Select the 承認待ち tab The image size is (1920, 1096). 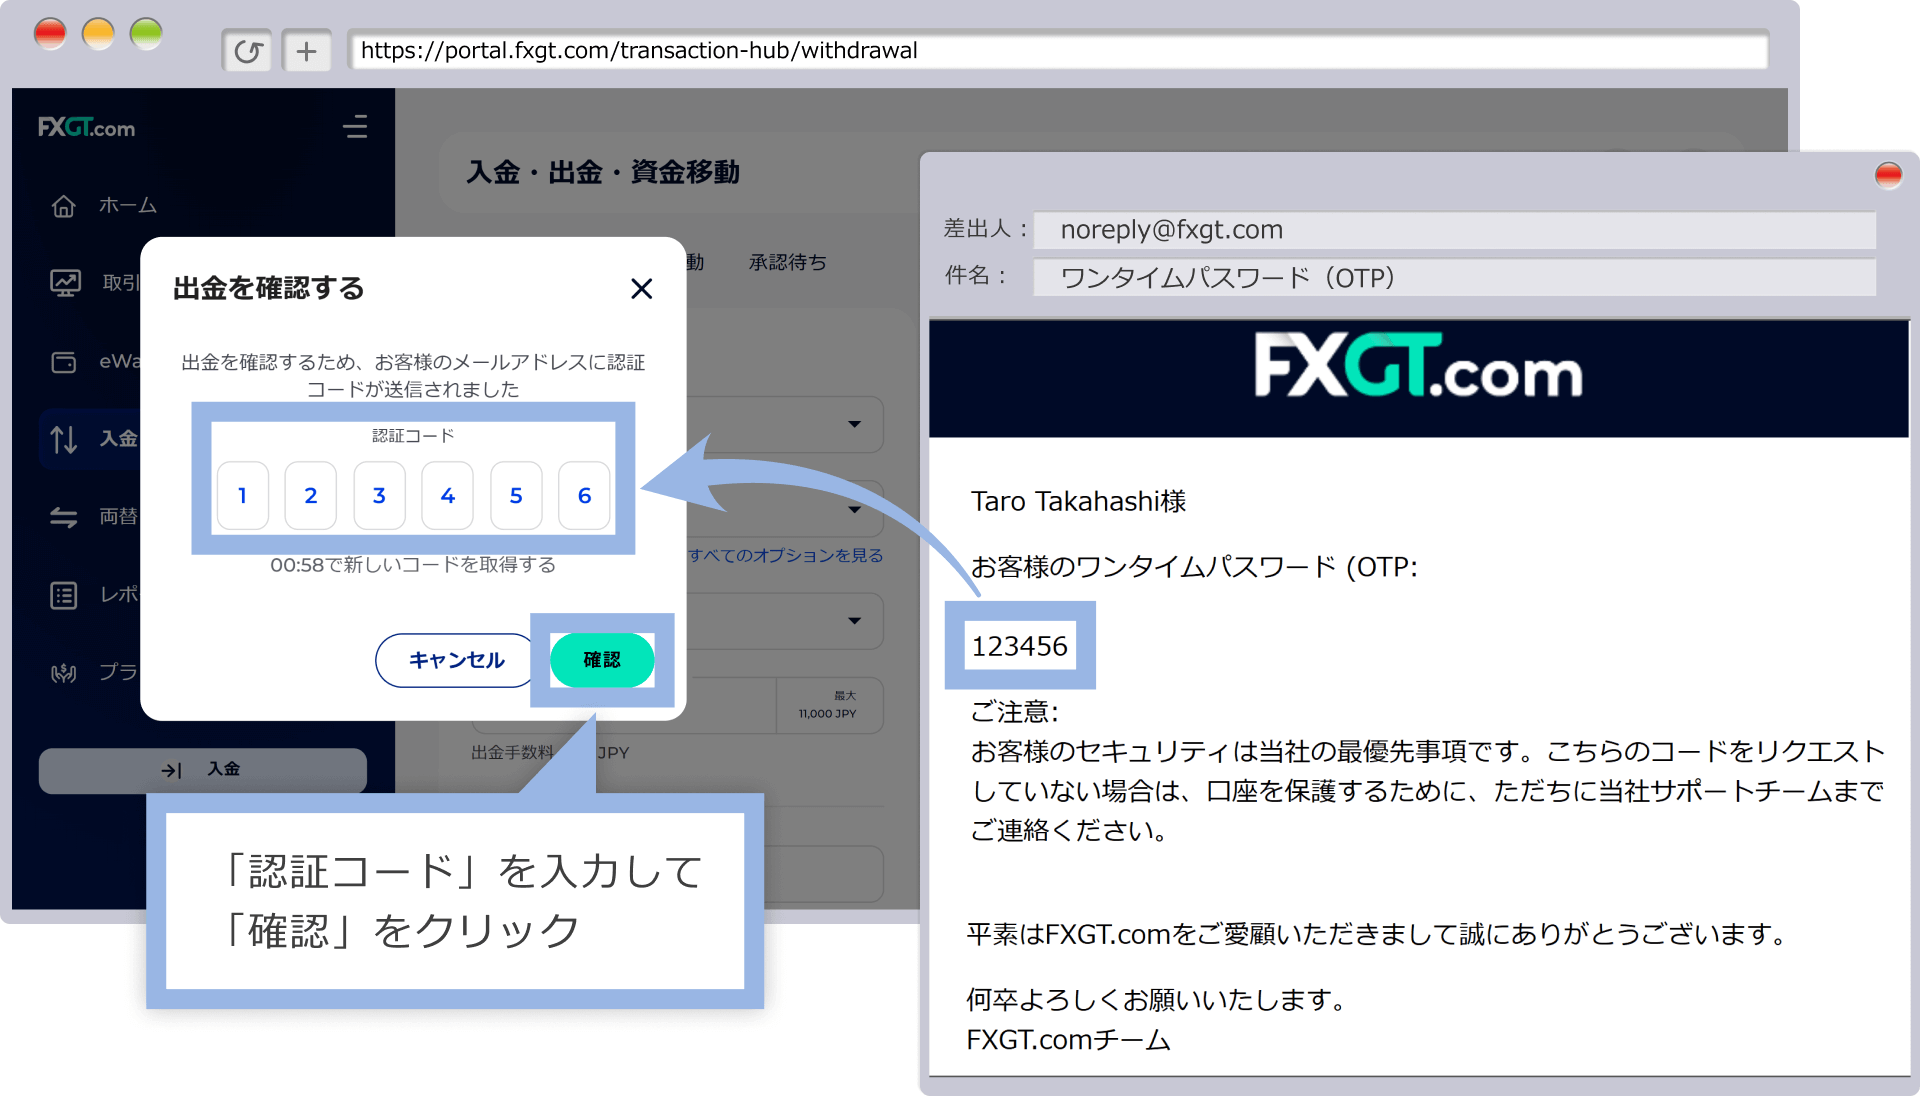tap(788, 262)
